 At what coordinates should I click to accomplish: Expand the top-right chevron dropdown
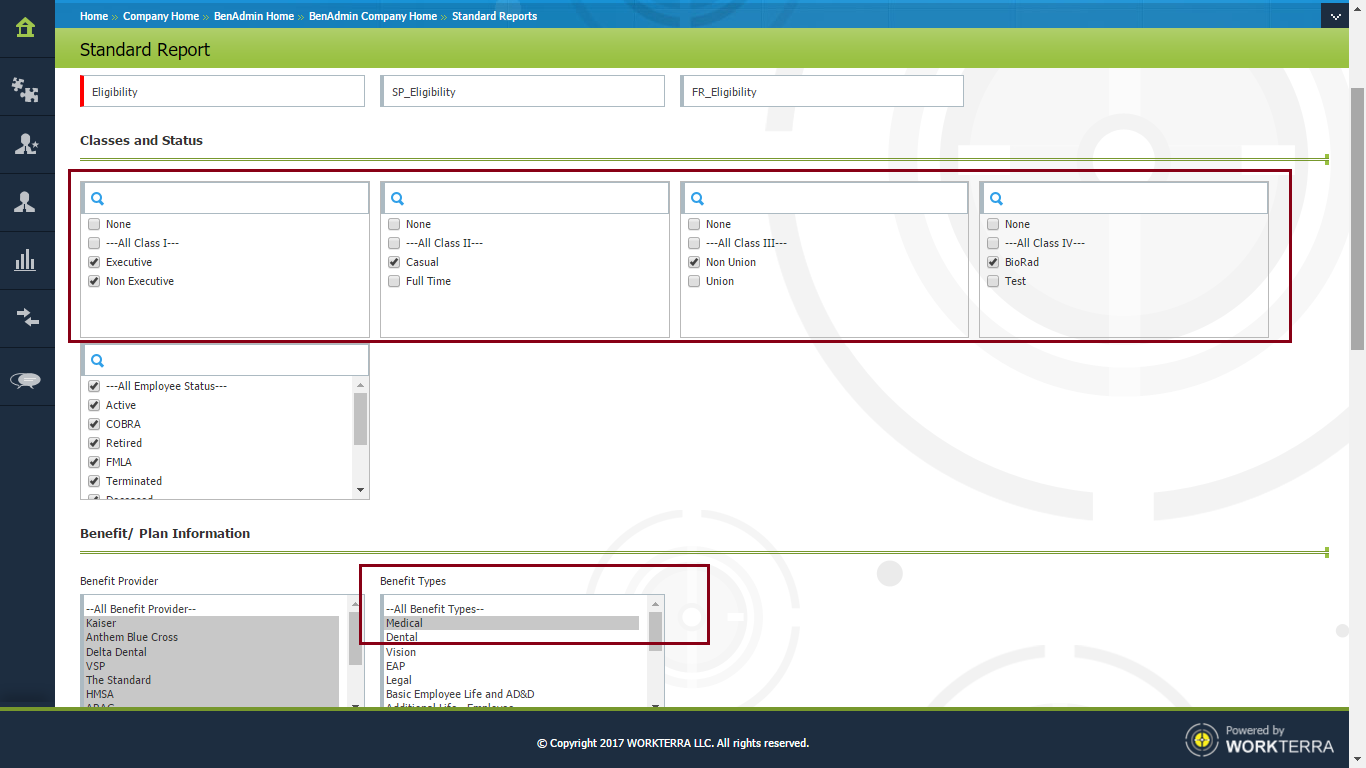1336,16
